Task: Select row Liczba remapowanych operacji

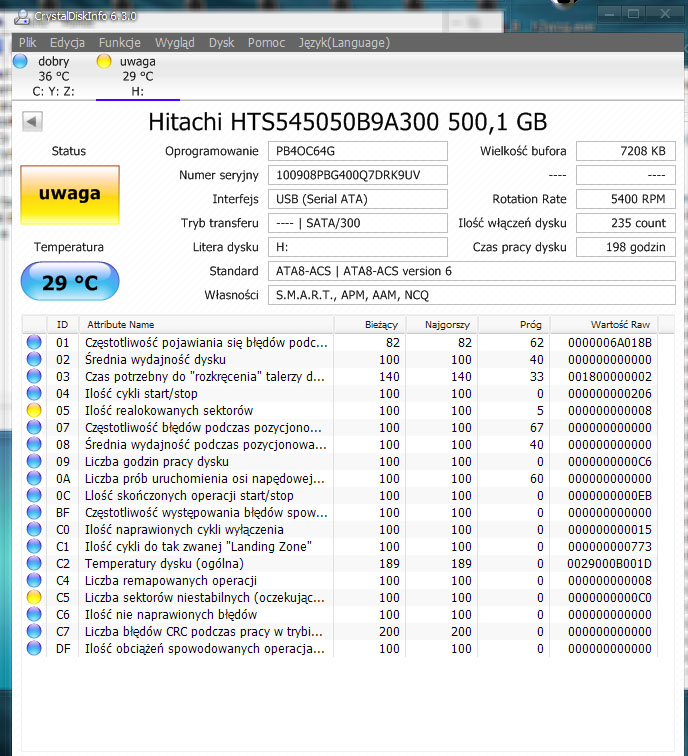Action: pos(340,580)
